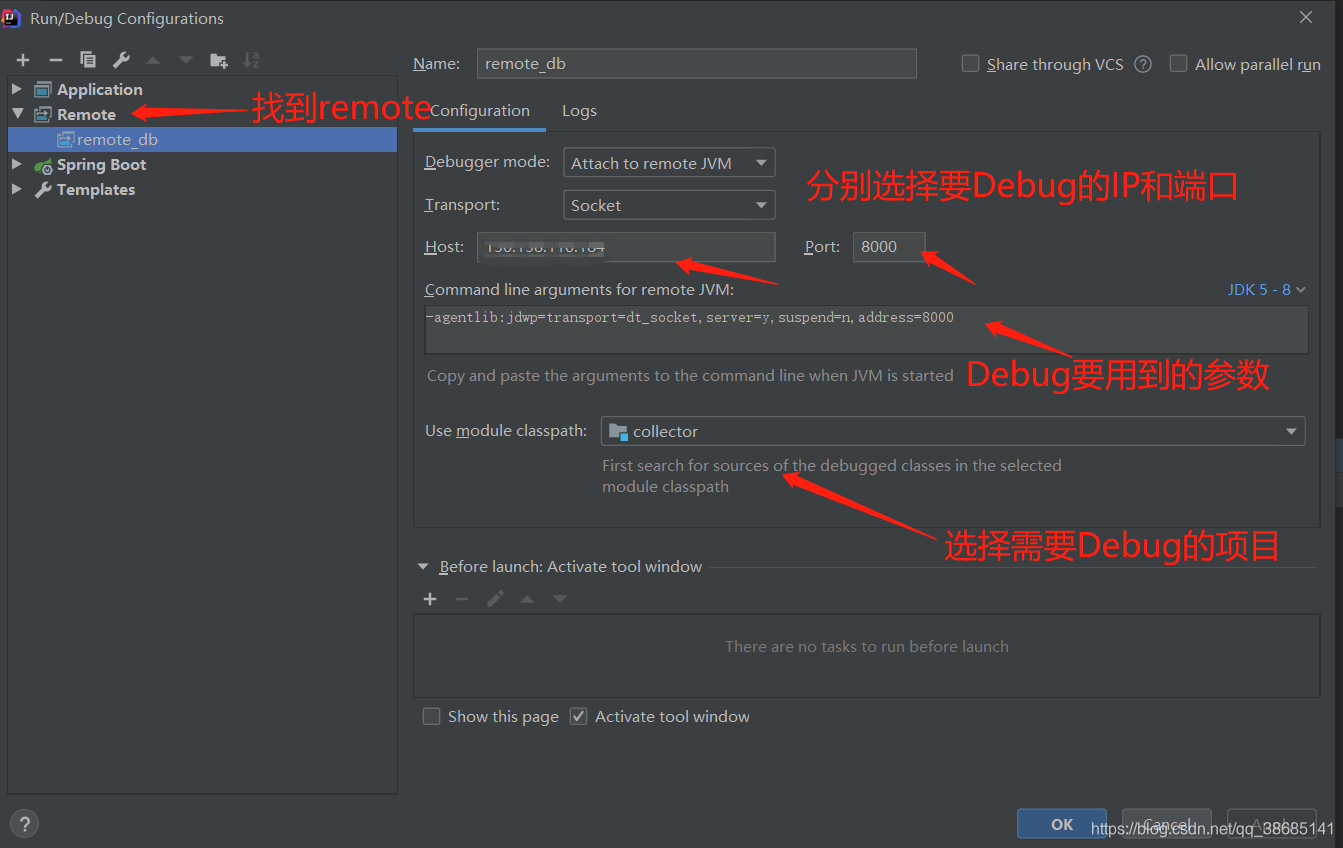The height and width of the screenshot is (848, 1343).
Task: Enable Share through VCS
Action: tap(969, 63)
